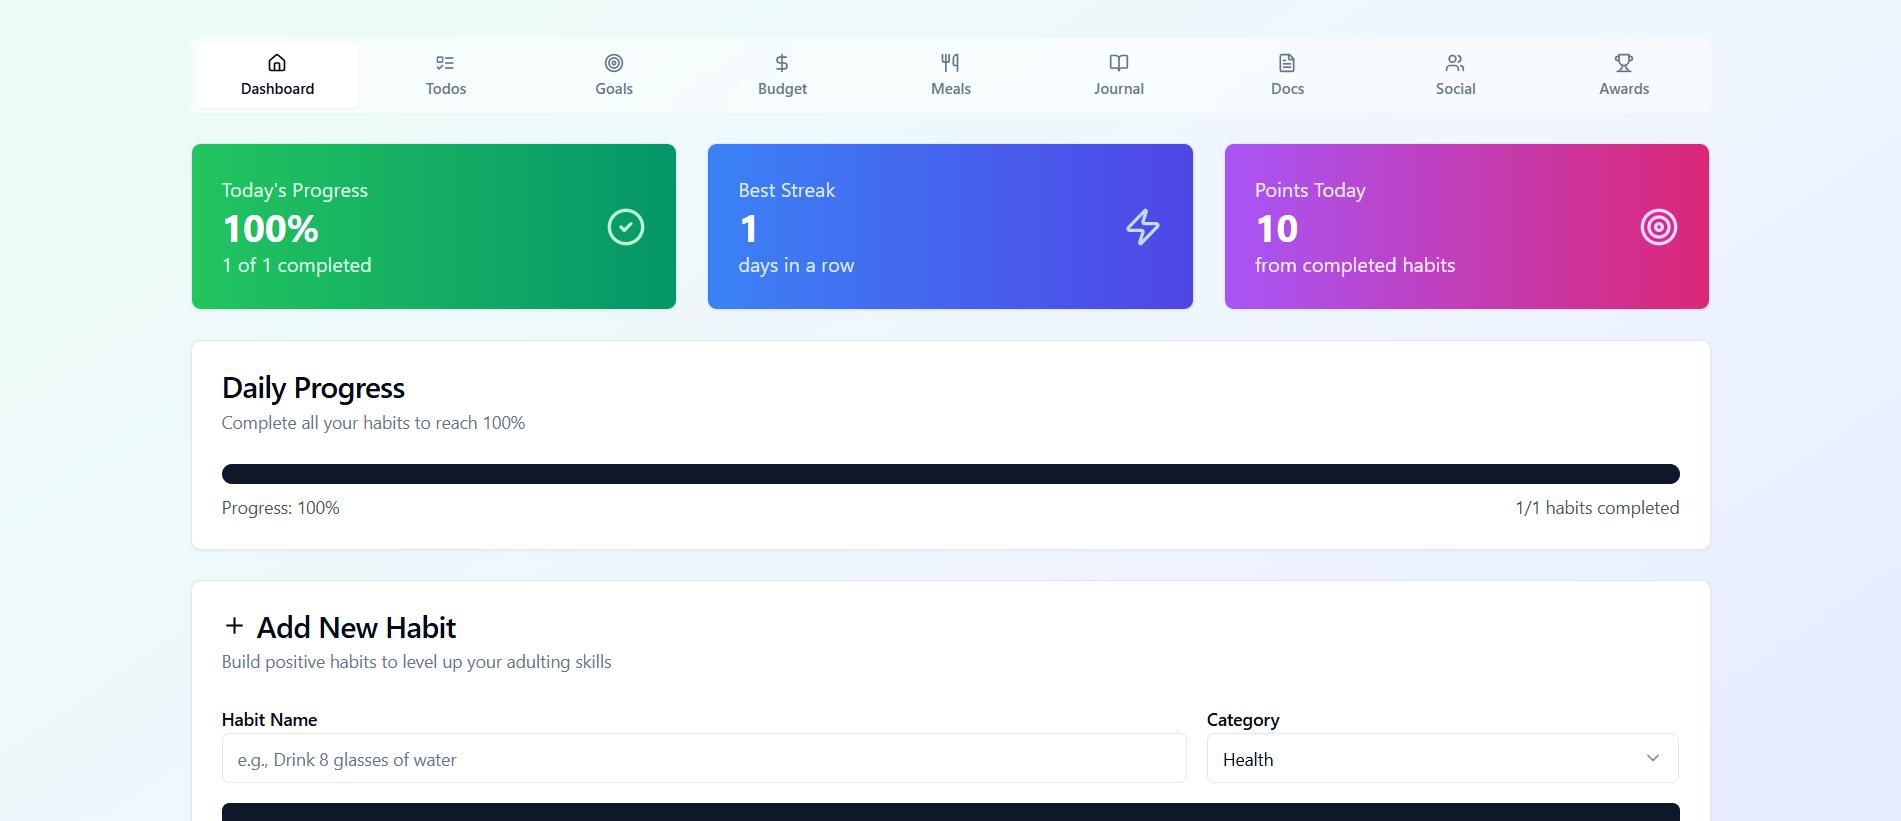Viewport: 1901px width, 821px height.
Task: Switch to the Awards tab
Action: (1624, 76)
